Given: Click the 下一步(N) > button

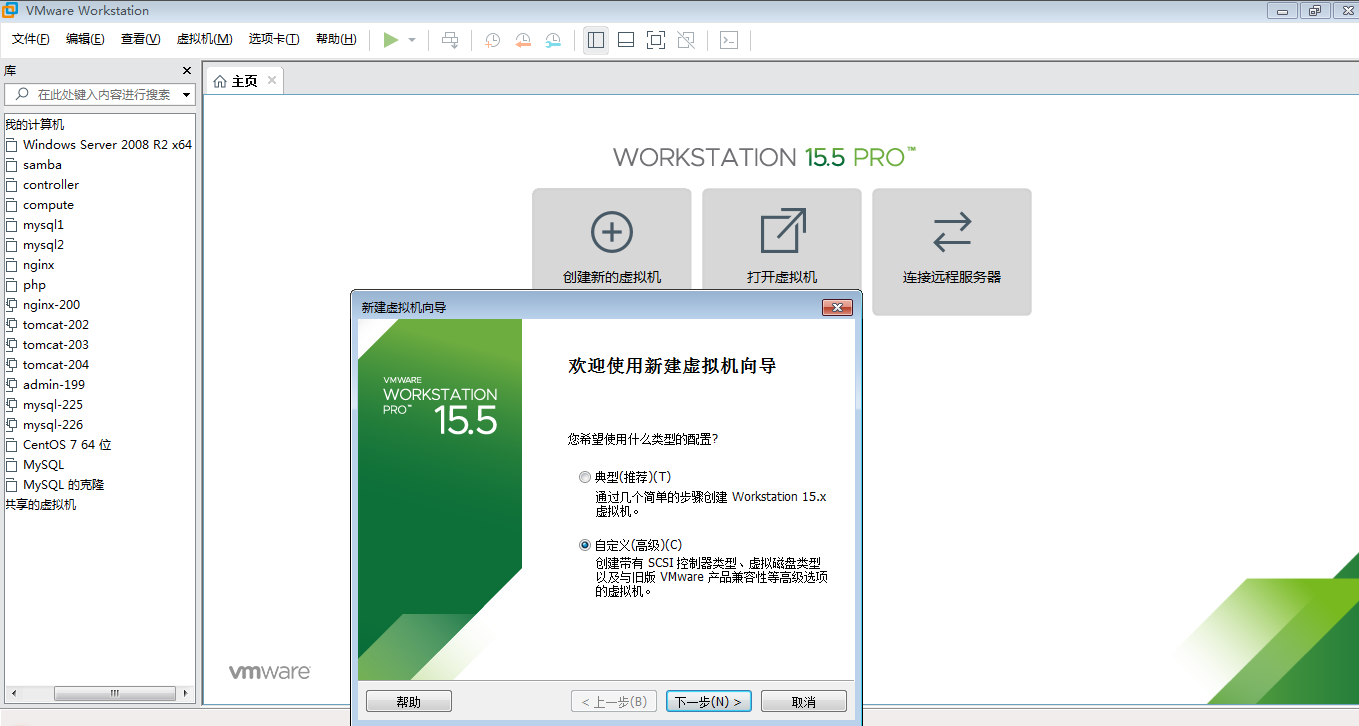Looking at the screenshot, I should [x=709, y=702].
